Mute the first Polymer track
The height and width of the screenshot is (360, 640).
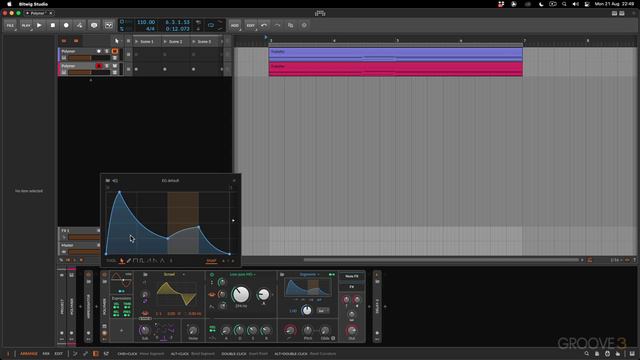click(115, 51)
